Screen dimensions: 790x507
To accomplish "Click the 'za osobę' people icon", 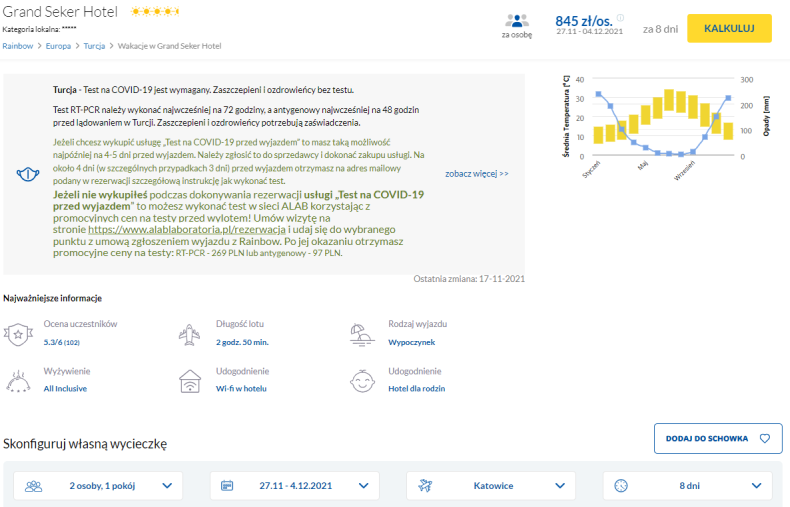I will click(517, 21).
